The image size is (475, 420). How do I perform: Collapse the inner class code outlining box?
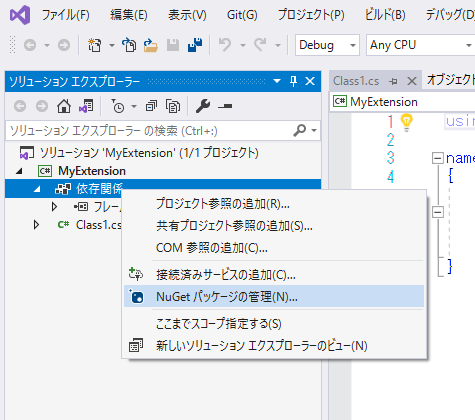438,212
